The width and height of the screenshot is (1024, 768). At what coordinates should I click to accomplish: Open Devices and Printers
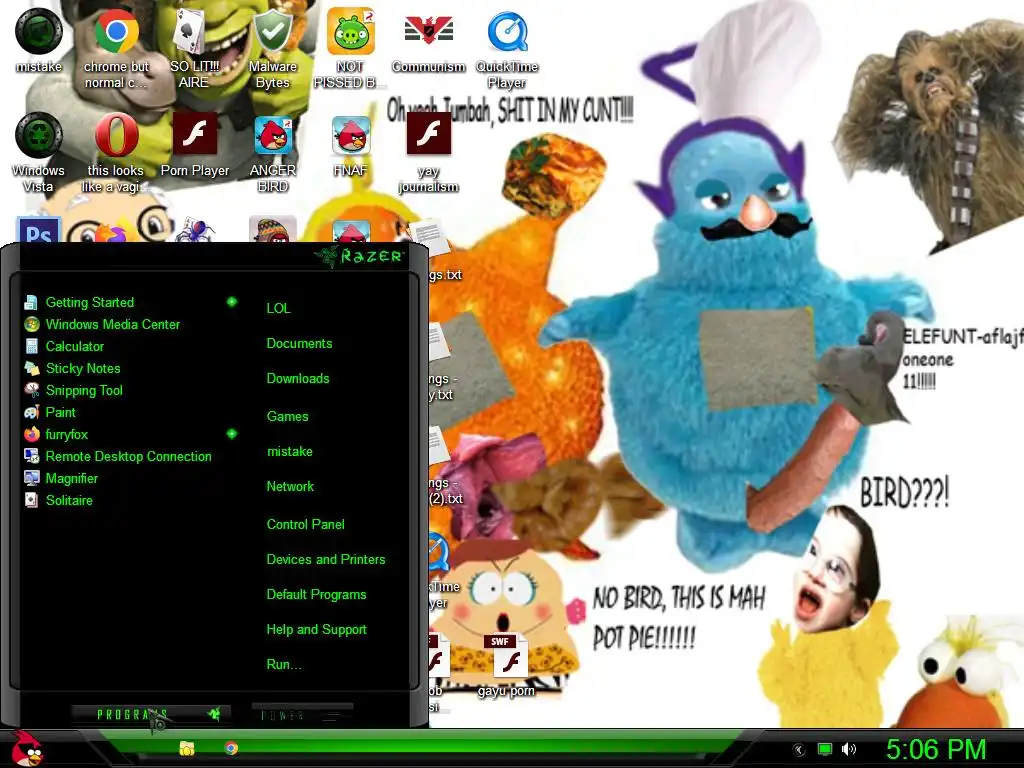(x=326, y=559)
